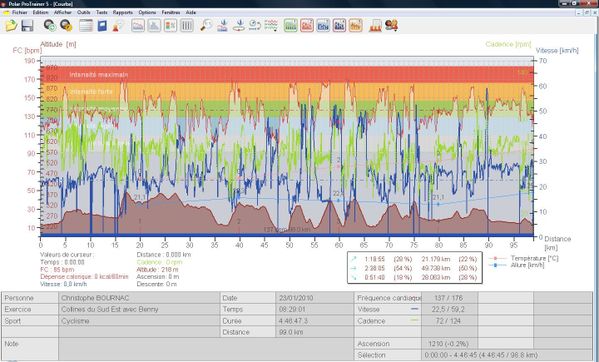Click the red athlete figure toolbar icon

tap(118, 26)
